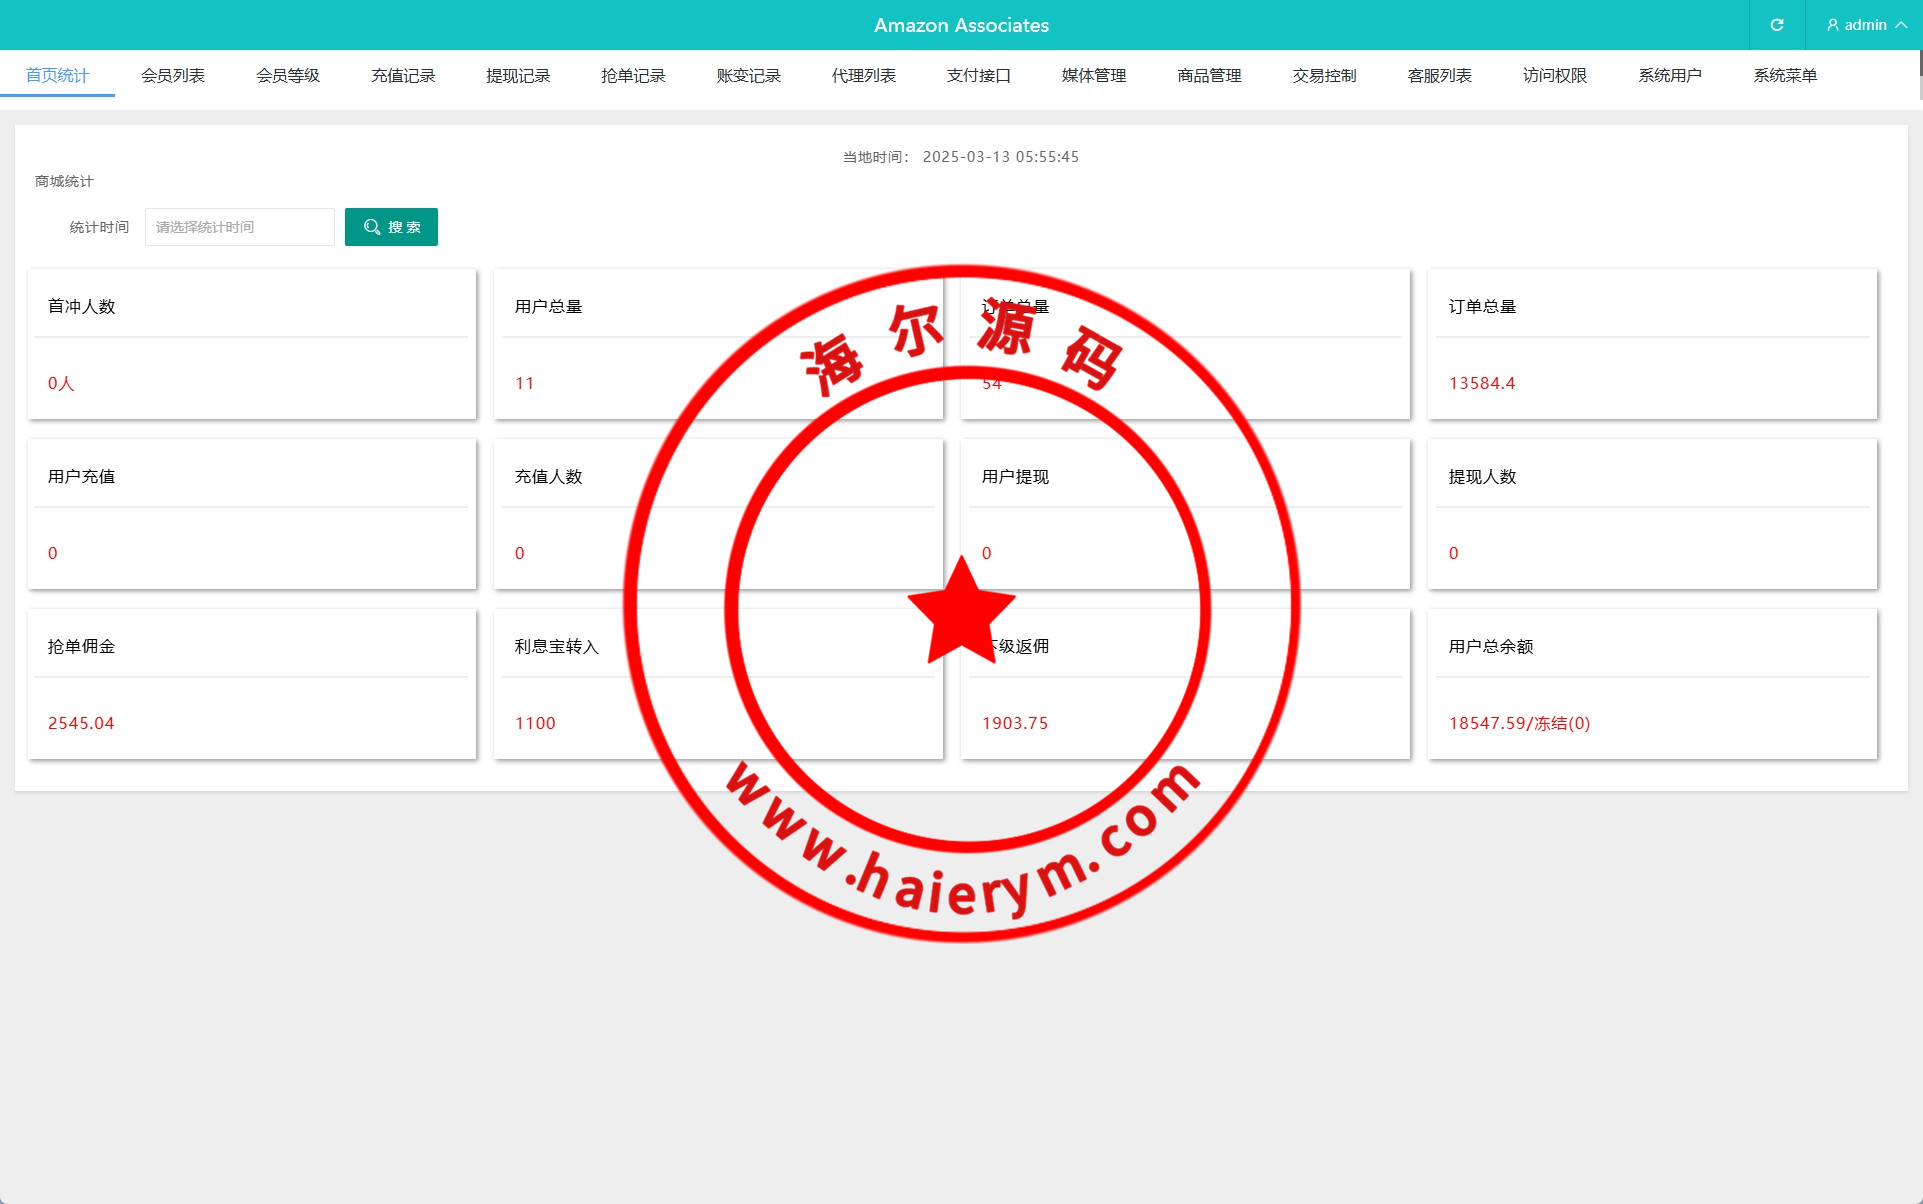This screenshot has width=1923, height=1204.
Task: Click the 搜索 search button
Action: 391,227
